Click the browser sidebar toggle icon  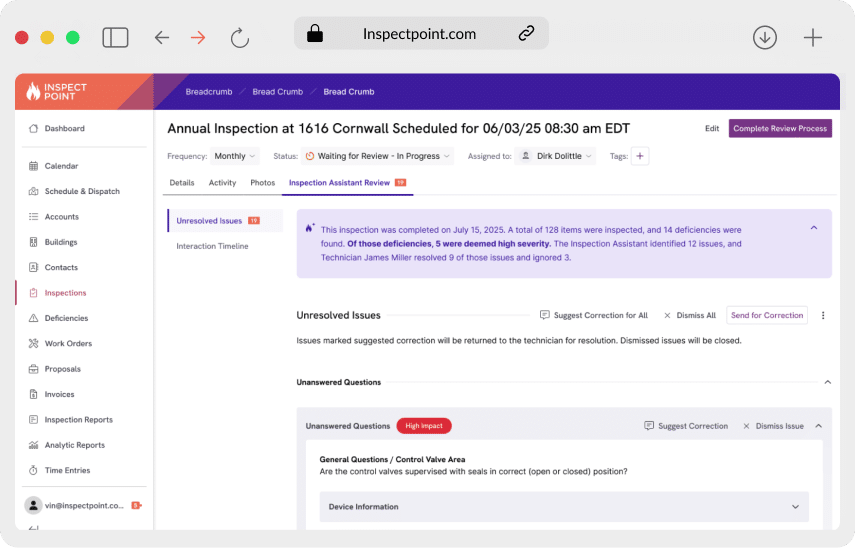[115, 37]
